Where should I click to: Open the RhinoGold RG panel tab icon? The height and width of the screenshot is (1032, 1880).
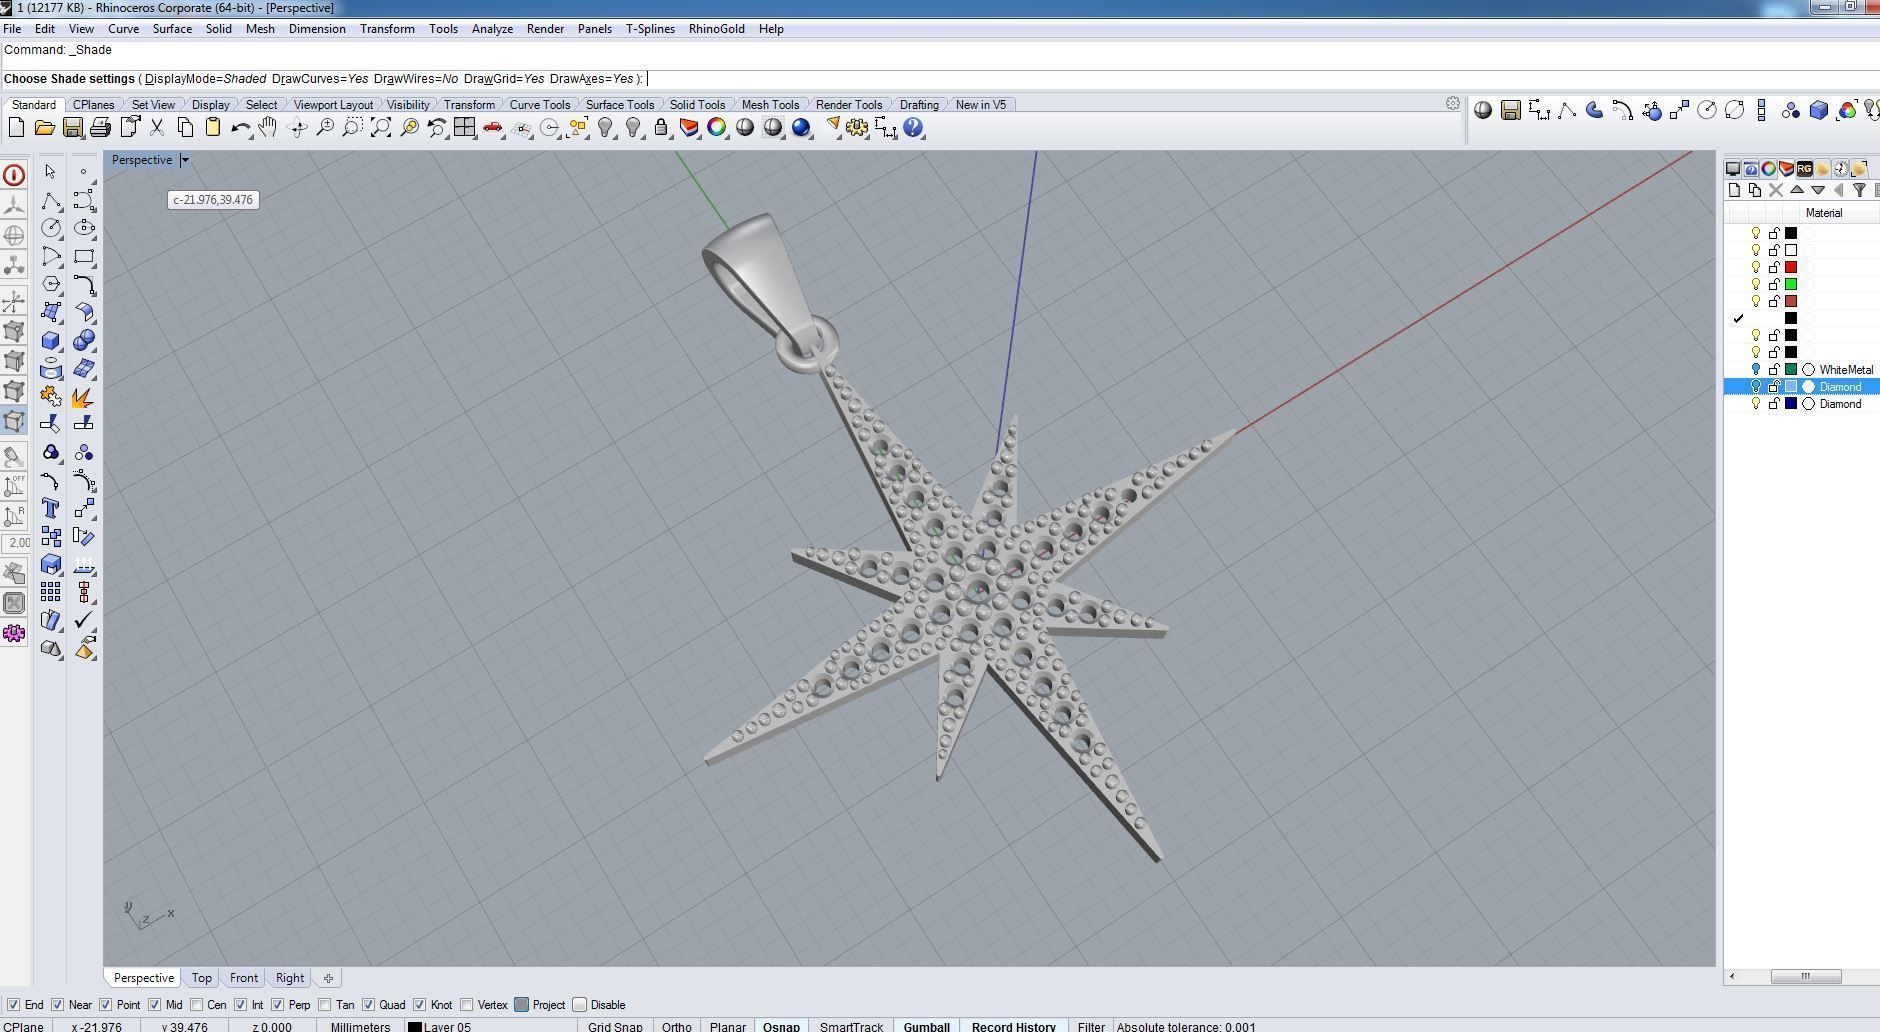pos(1804,168)
